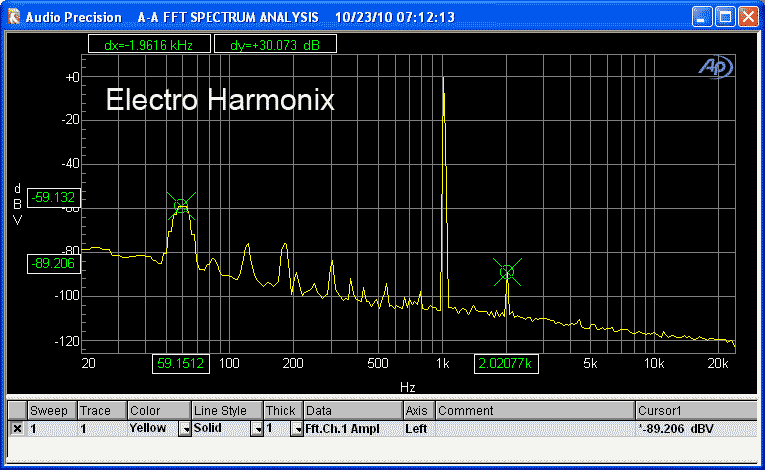Click the Fft.Ch.1 Ampl data cell

tap(353, 429)
